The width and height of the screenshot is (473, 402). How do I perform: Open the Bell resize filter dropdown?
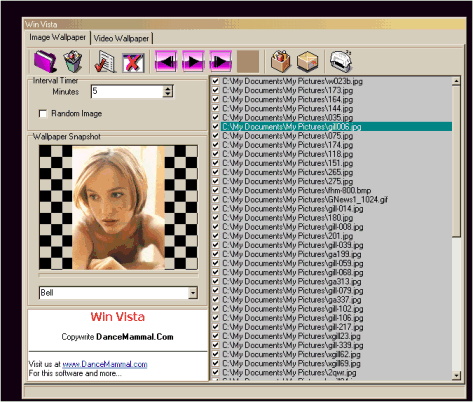click(193, 293)
